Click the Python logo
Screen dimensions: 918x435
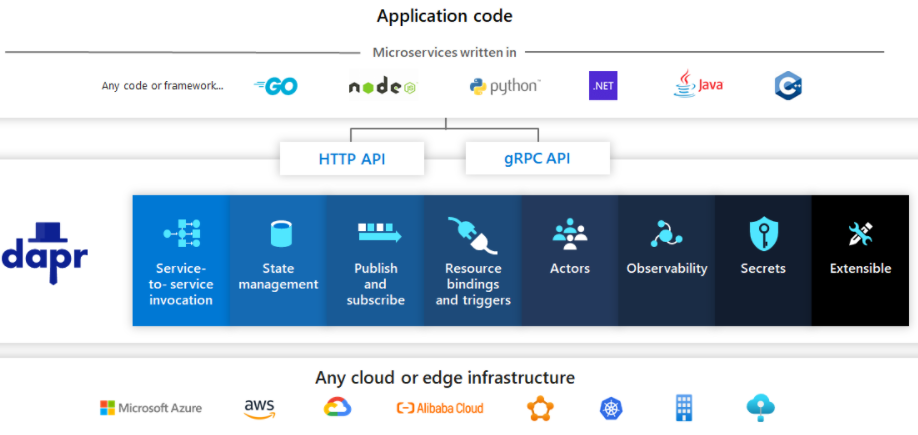coord(505,87)
